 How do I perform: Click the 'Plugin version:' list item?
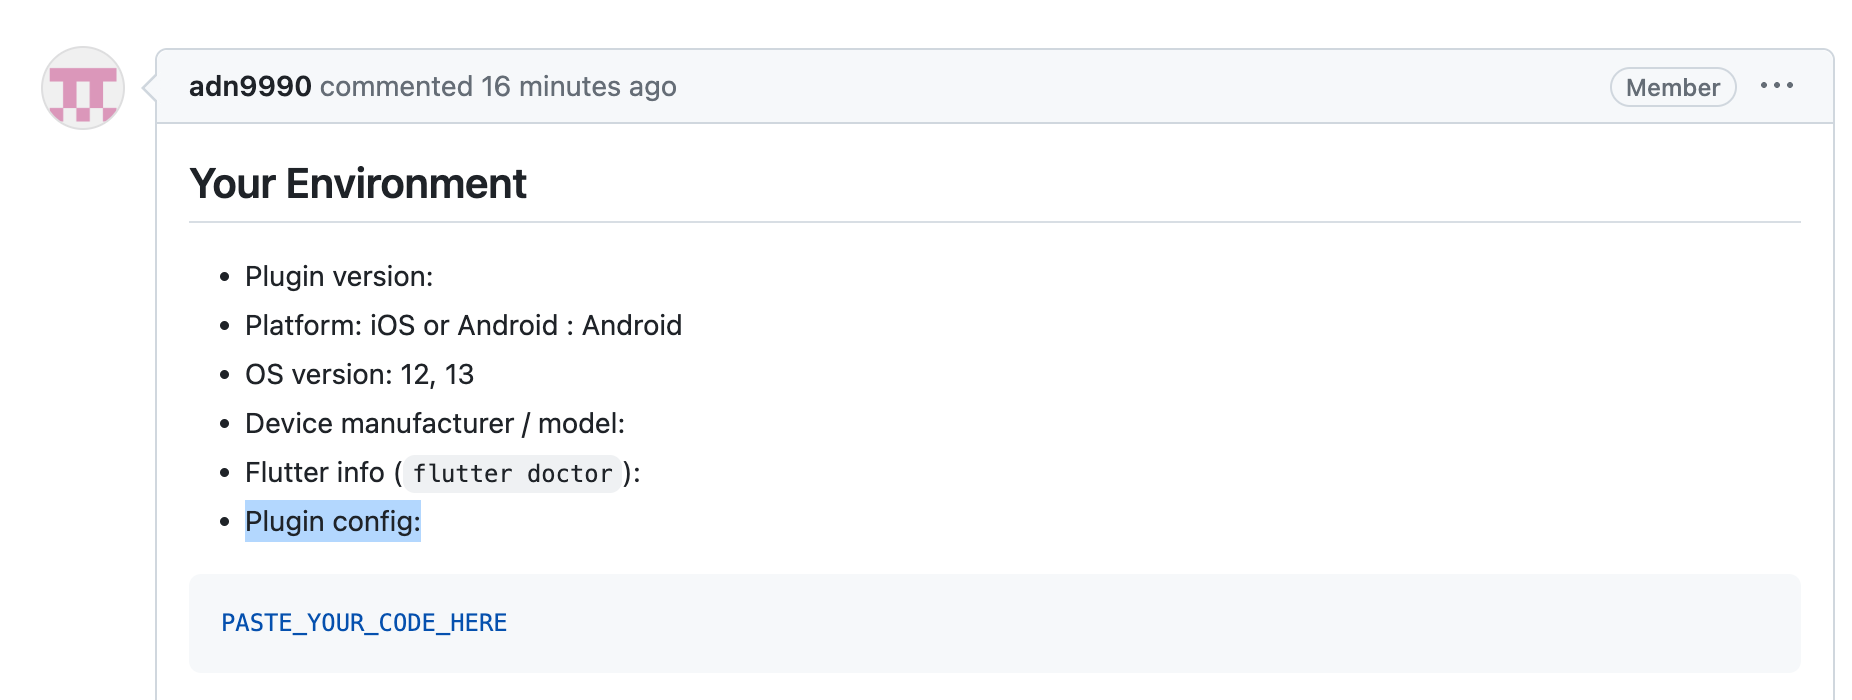pos(339,276)
